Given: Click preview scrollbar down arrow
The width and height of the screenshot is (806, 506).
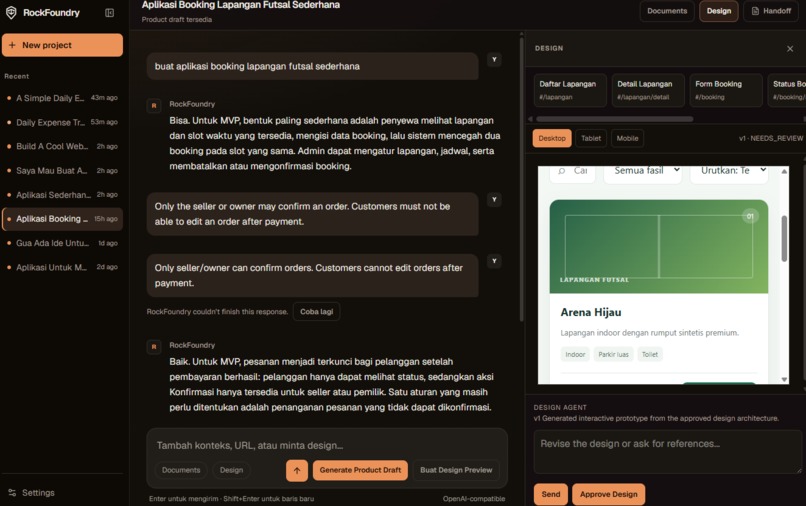Looking at the screenshot, I should pos(784,380).
